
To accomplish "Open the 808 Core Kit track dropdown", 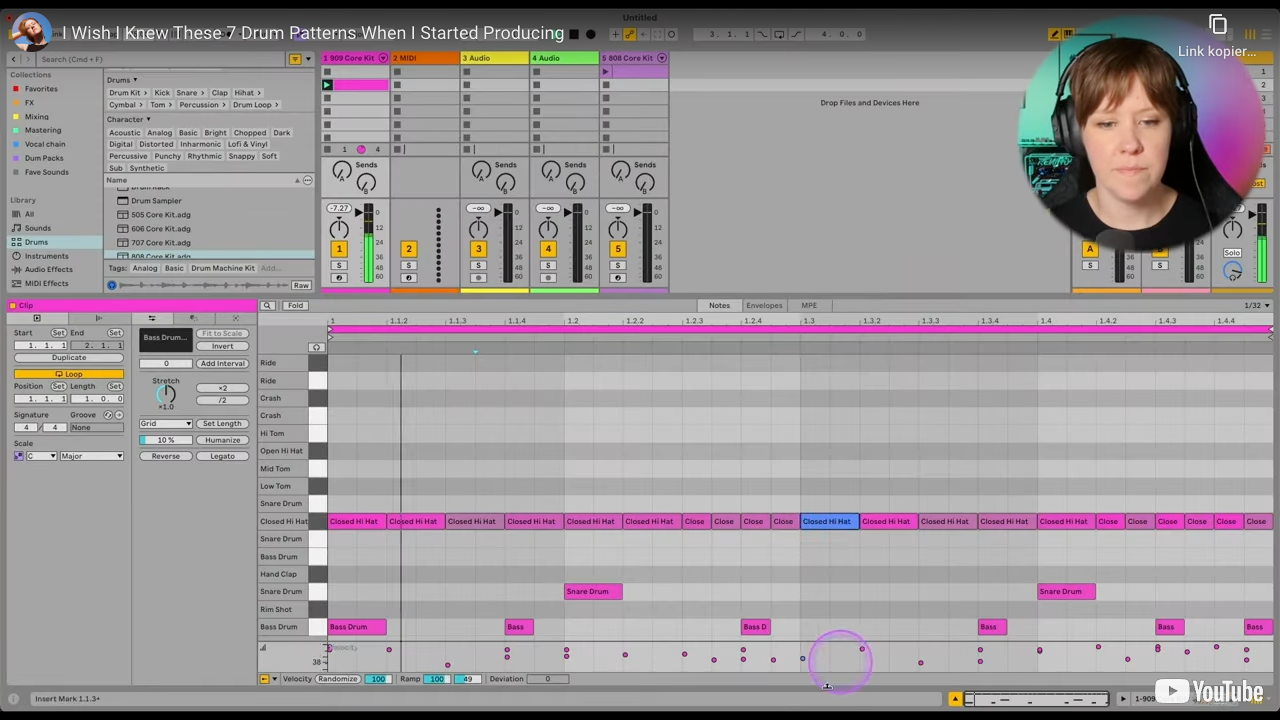I will tap(662, 58).
